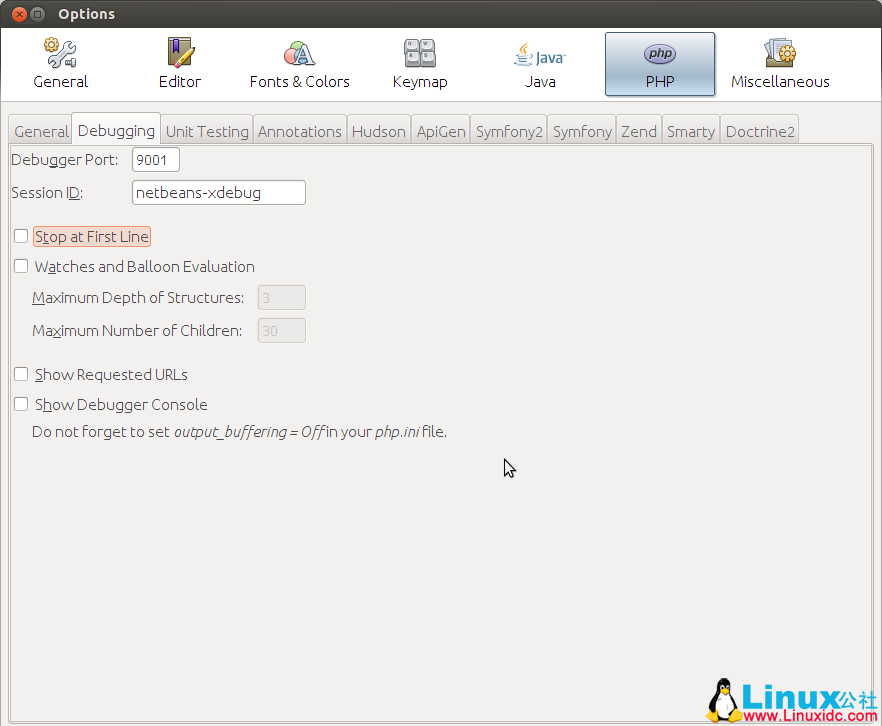This screenshot has height=726, width=882.
Task: Click Maximum Depth of Structures field
Action: click(282, 297)
